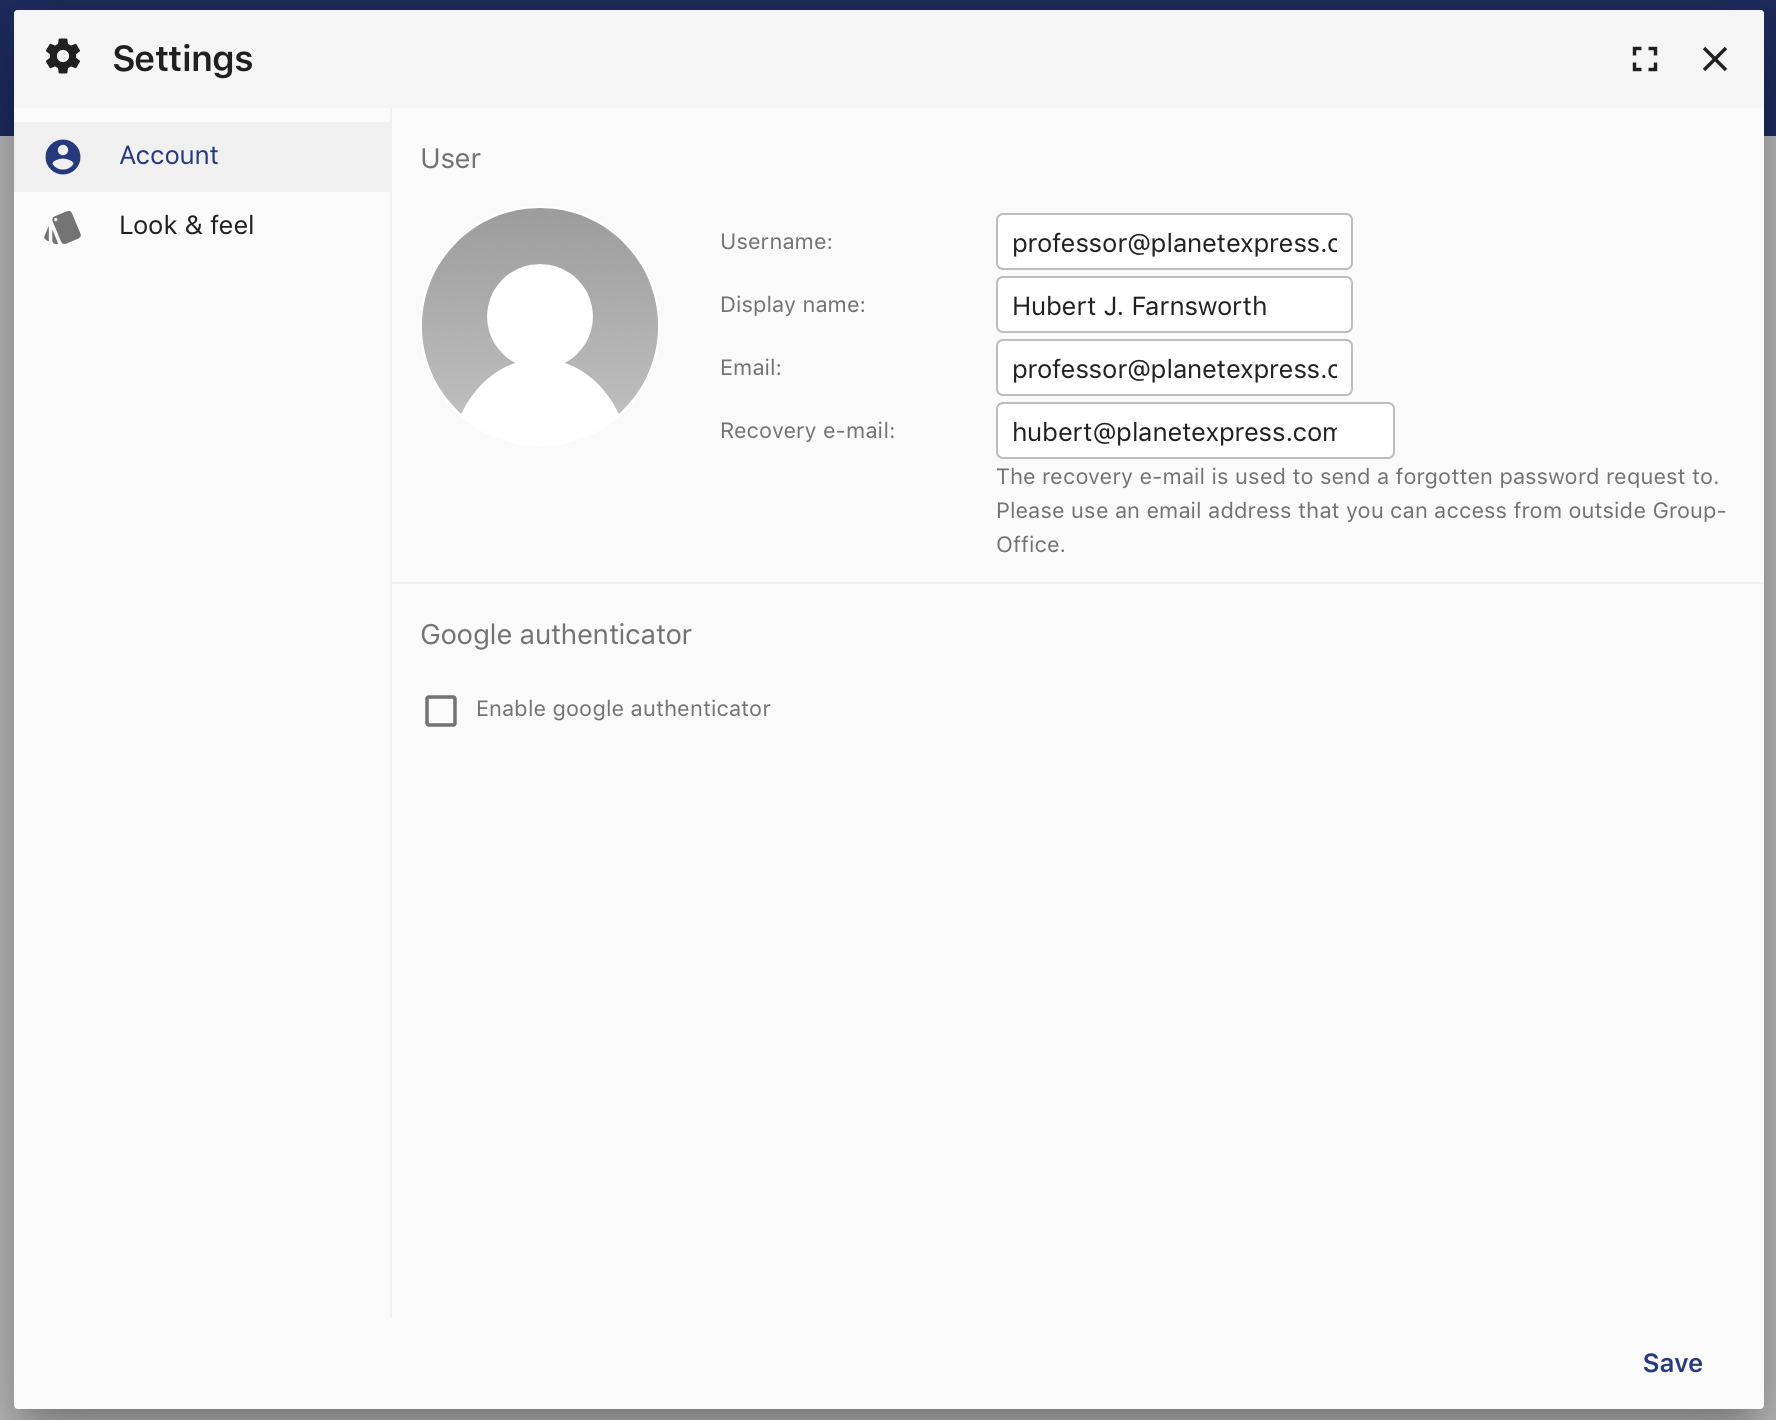Select the Account menu label
The height and width of the screenshot is (1420, 1776).
pos(168,155)
